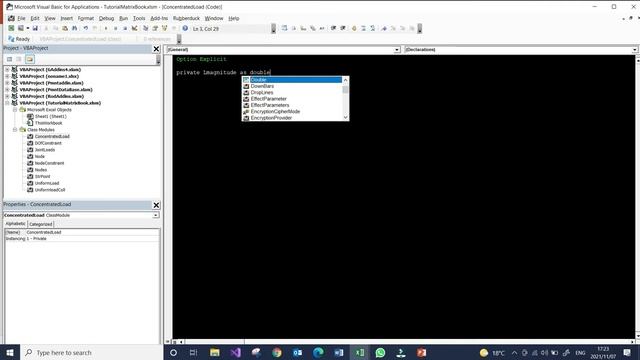Click the Reset stop icon in toolbar
Screen dimensions: 640x360
[x=125, y=28]
